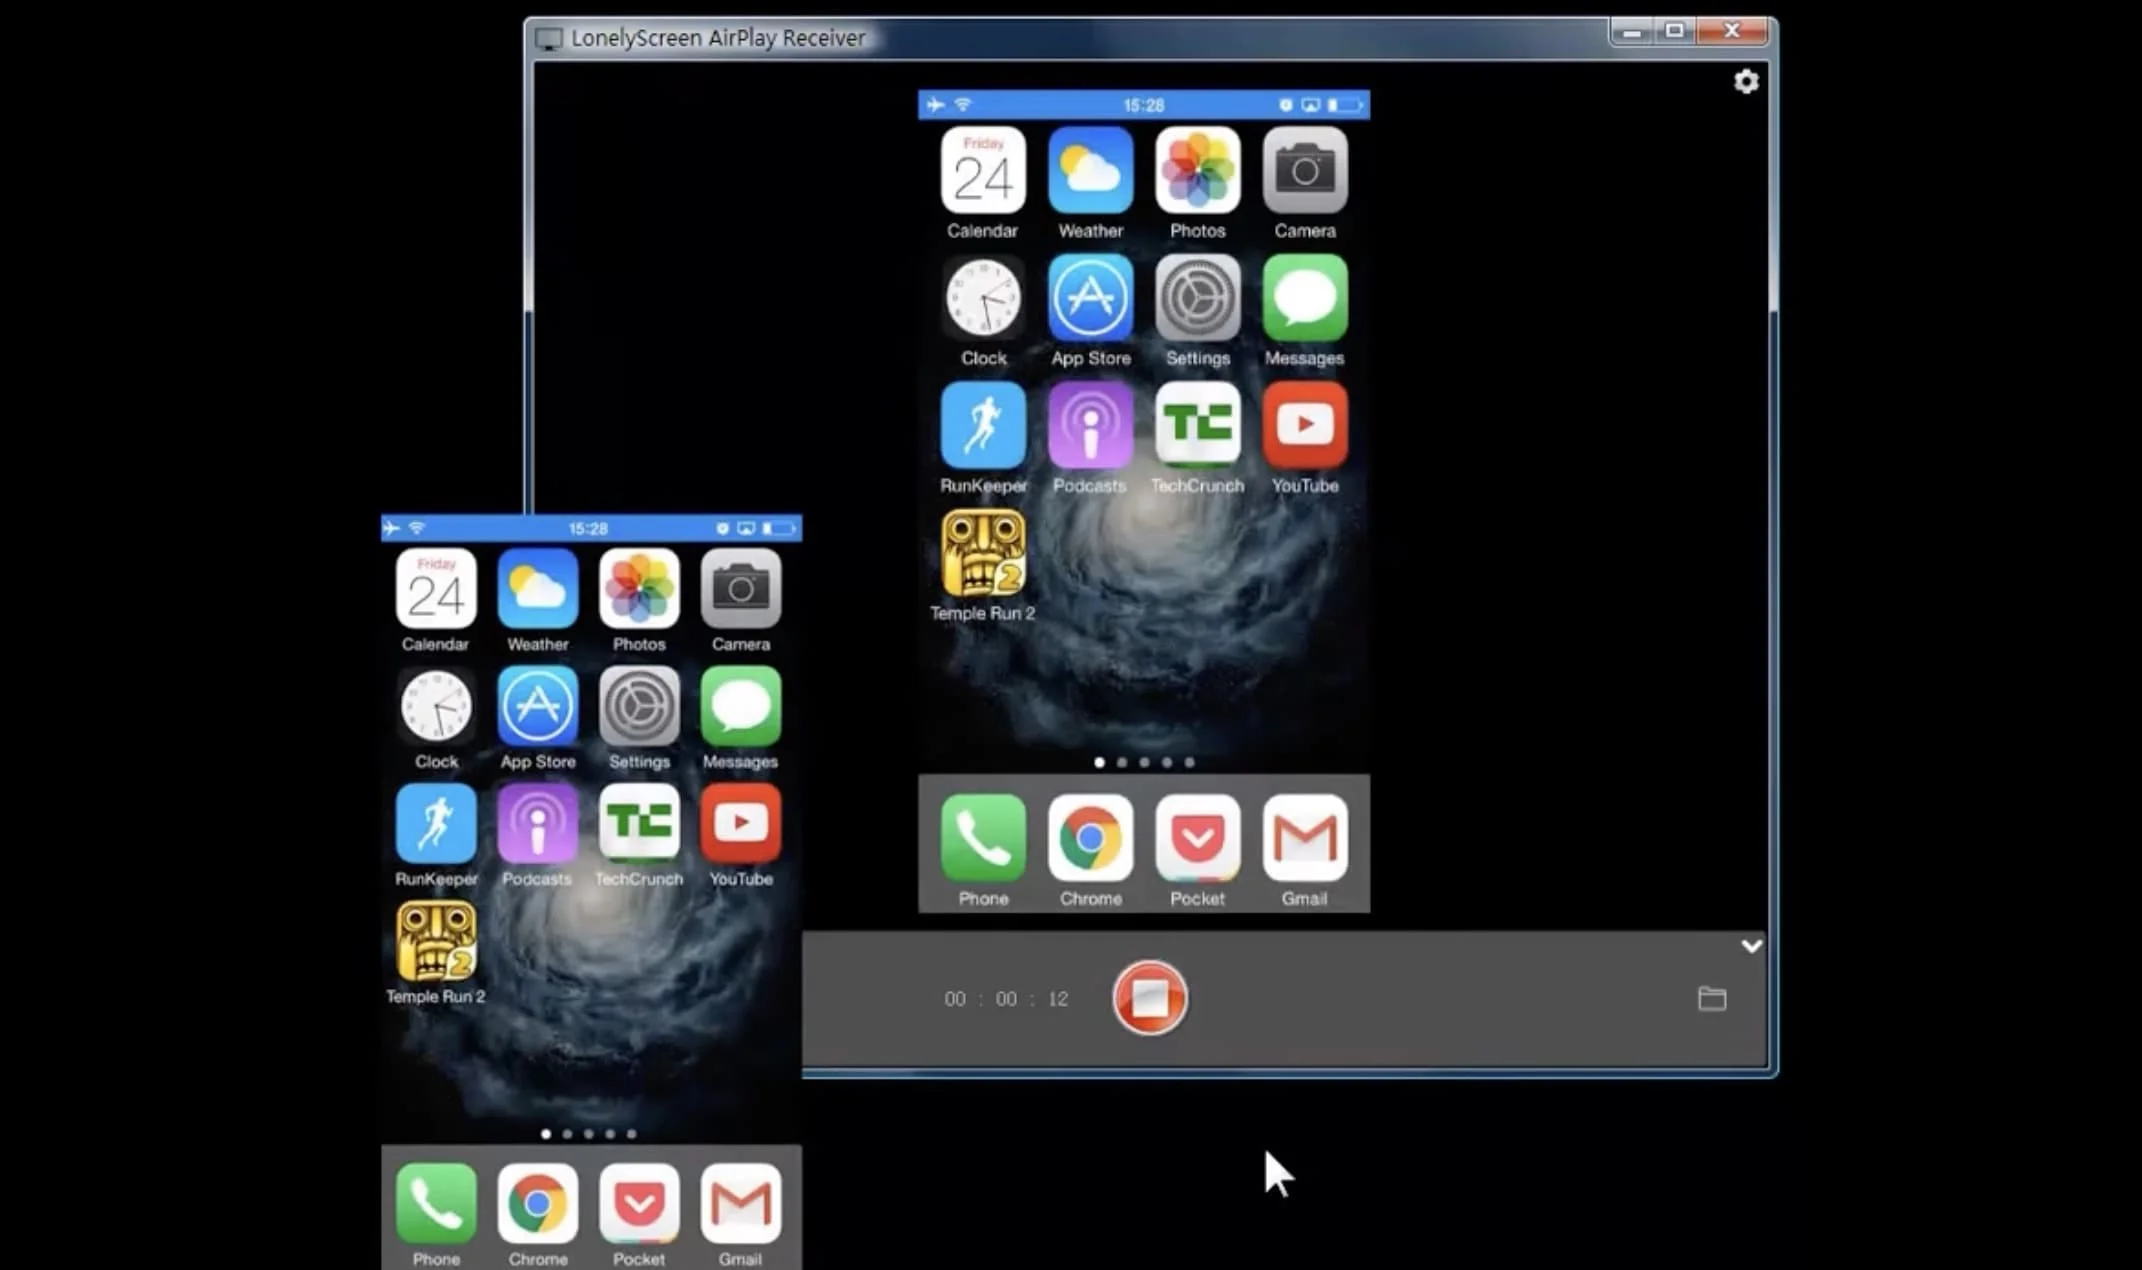Launch TechCrunch on the left phone overlay

639,823
